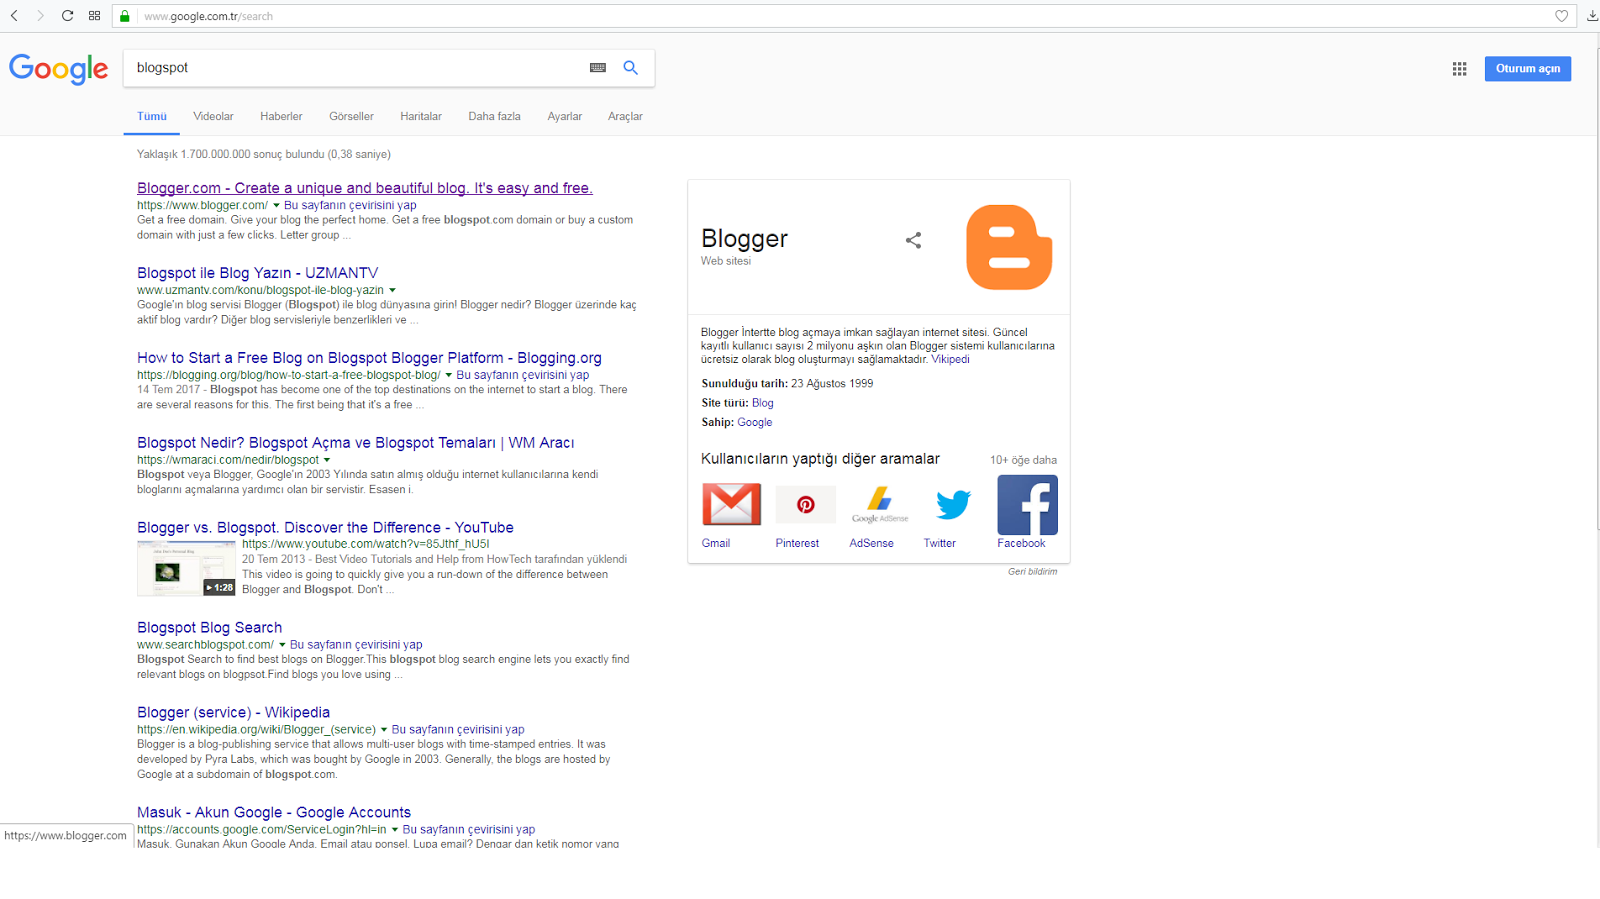The width and height of the screenshot is (1600, 899).
Task: Click the blue magnifier search icon
Action: click(631, 68)
